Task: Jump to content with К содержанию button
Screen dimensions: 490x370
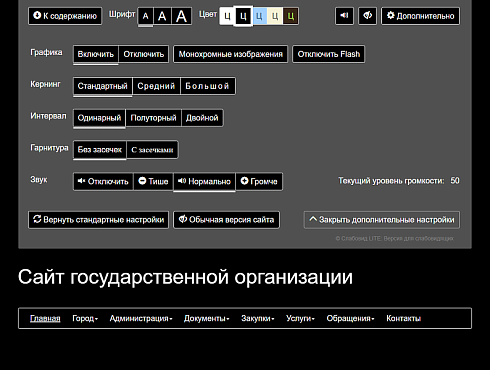Action: pos(65,16)
